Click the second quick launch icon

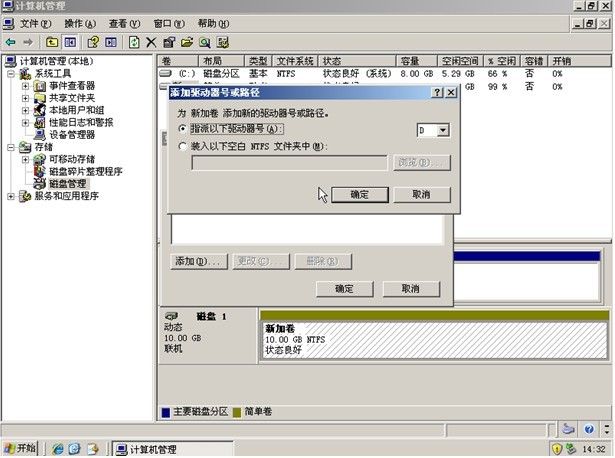click(75, 449)
